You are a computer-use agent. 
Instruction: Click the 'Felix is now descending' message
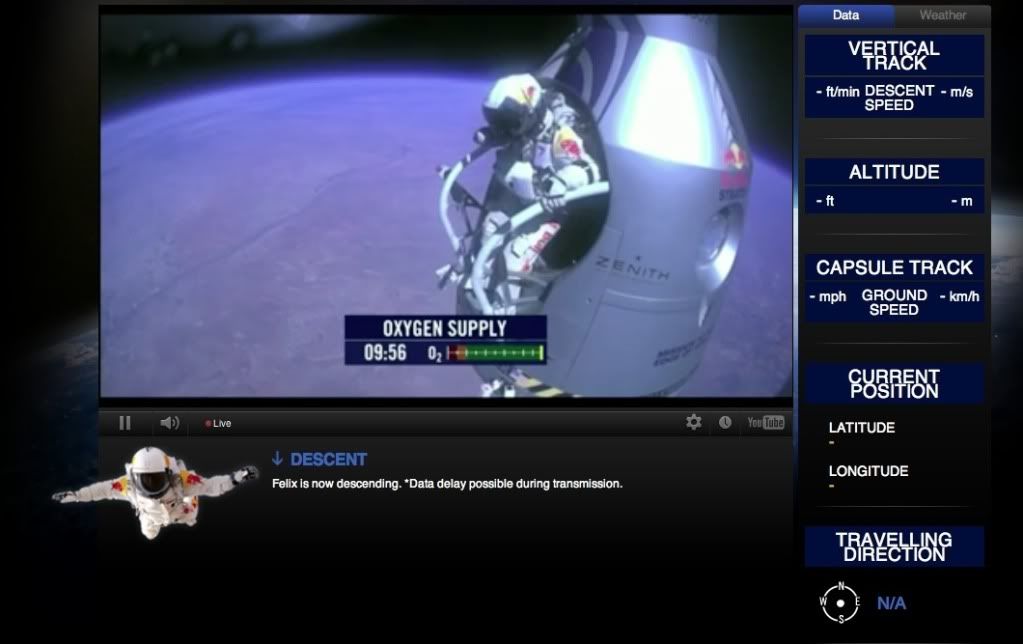[x=447, y=483]
